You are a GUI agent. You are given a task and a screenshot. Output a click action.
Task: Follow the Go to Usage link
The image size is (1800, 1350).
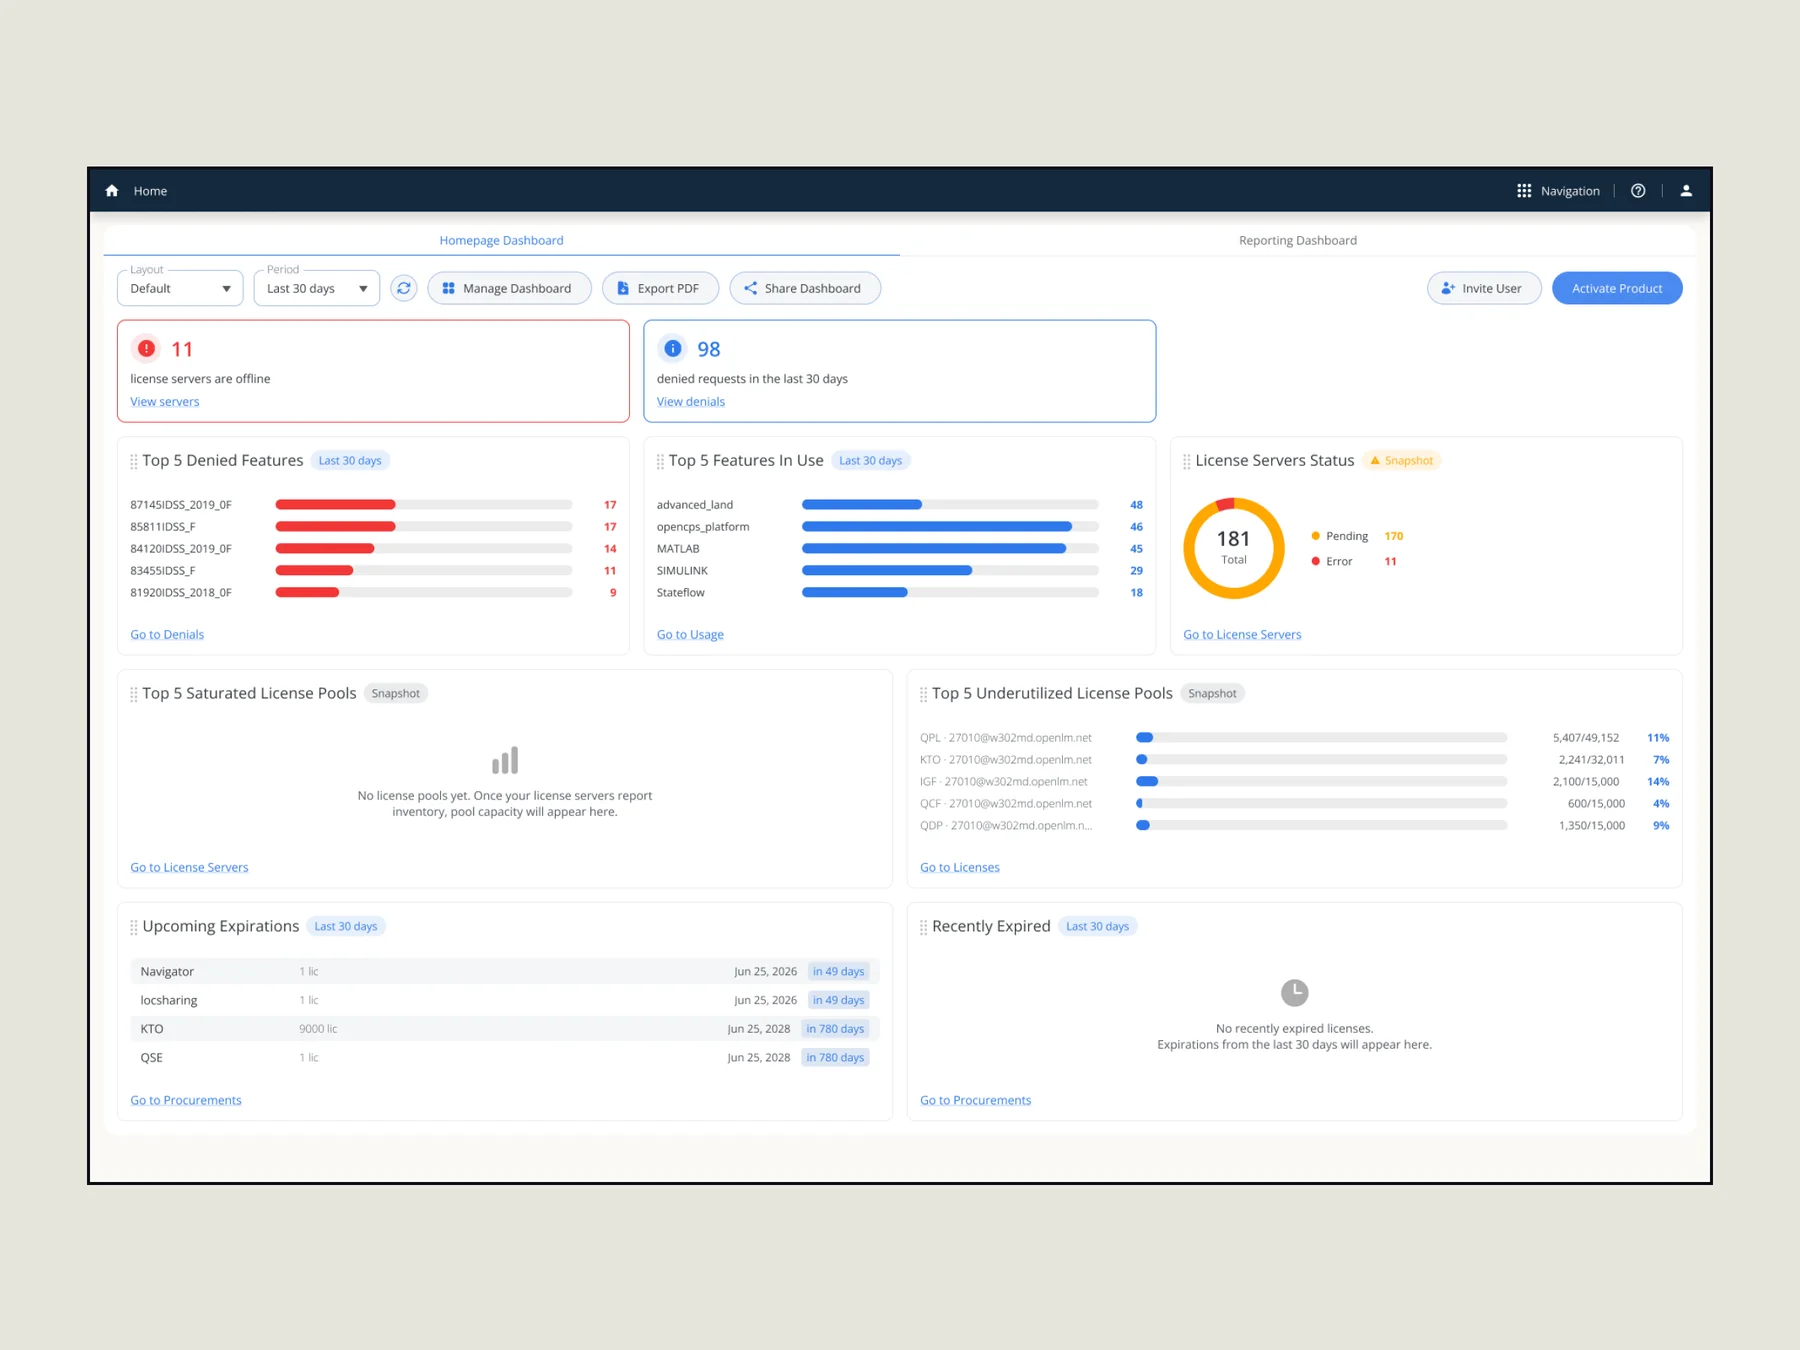point(690,635)
